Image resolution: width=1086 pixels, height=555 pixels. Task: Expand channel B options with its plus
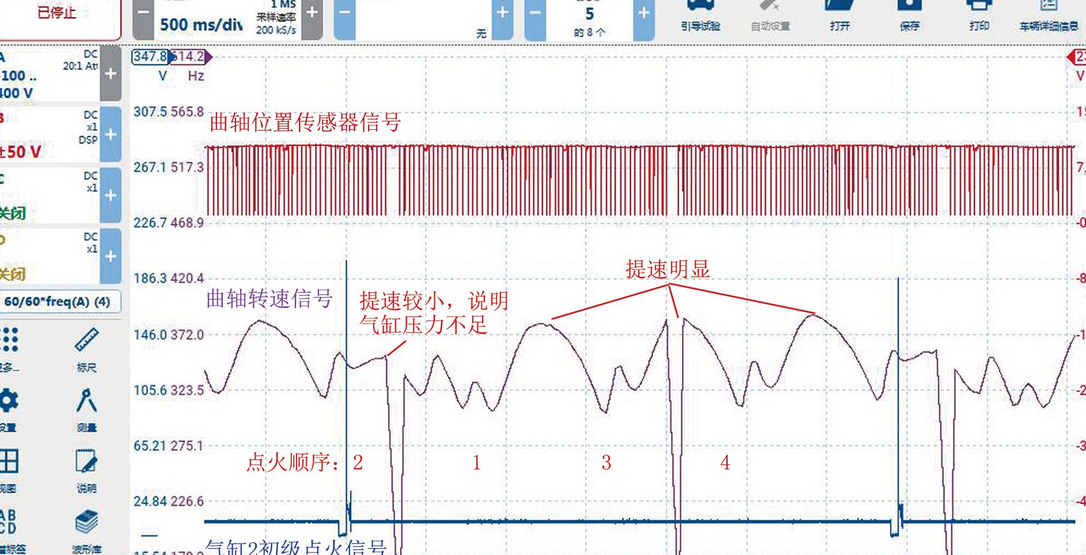110,134
